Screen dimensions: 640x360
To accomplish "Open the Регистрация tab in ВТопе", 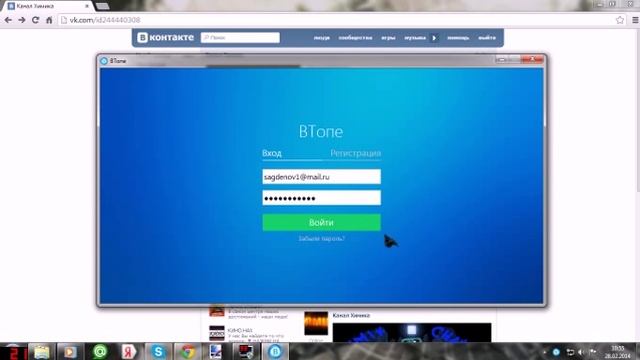I will [356, 153].
